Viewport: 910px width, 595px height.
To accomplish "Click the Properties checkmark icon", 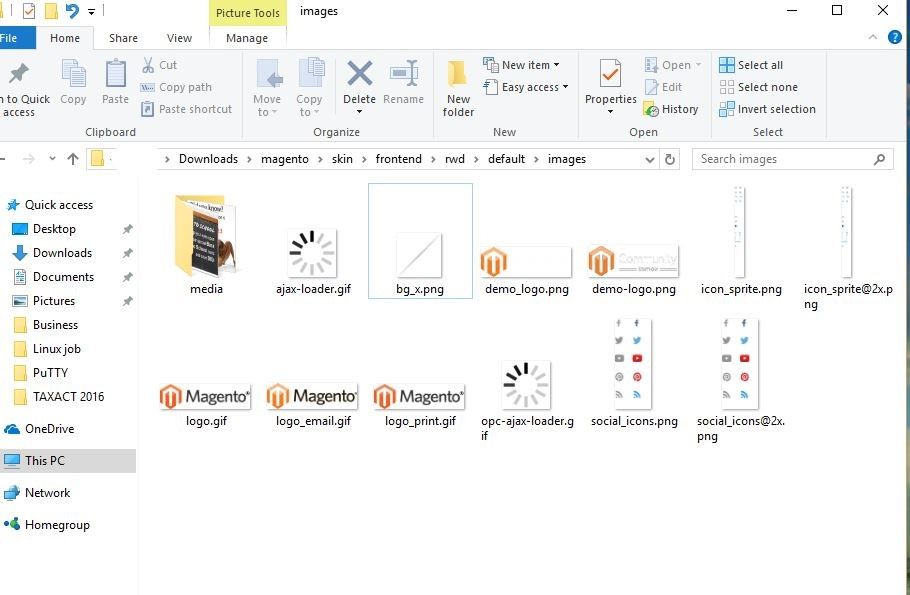I will (611, 74).
